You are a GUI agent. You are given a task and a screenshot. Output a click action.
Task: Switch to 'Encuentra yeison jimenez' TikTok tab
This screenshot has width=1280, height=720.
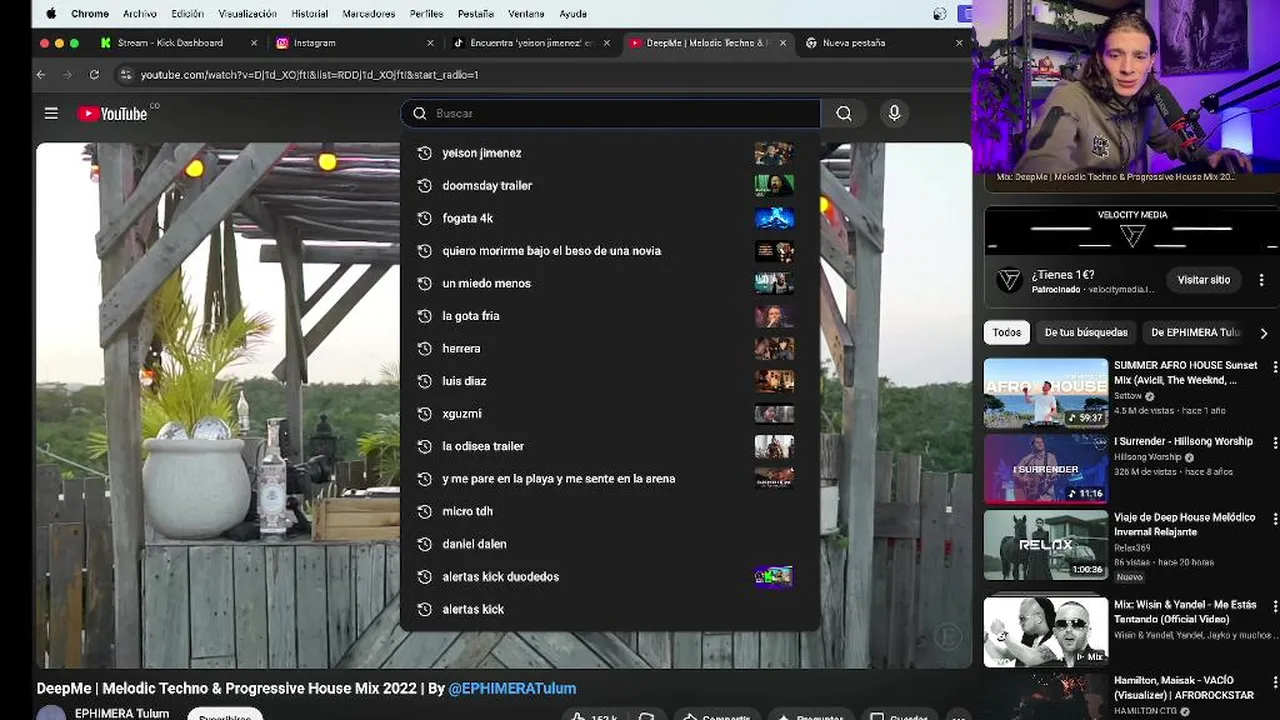[x=531, y=43]
